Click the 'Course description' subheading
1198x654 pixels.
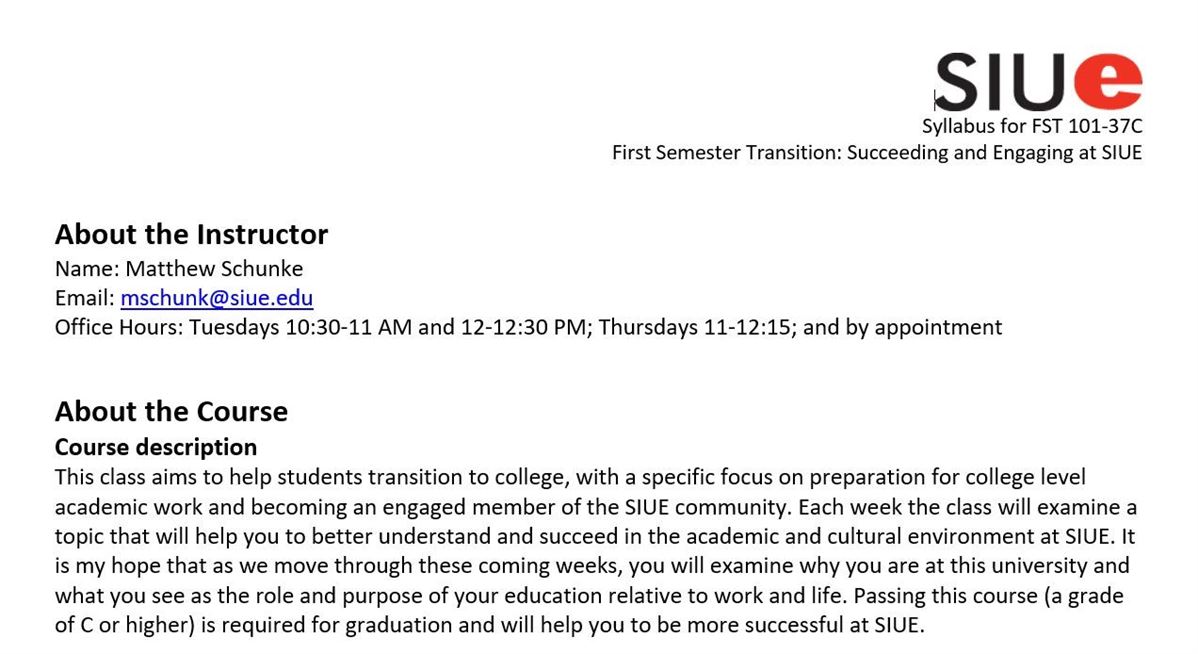tap(156, 446)
